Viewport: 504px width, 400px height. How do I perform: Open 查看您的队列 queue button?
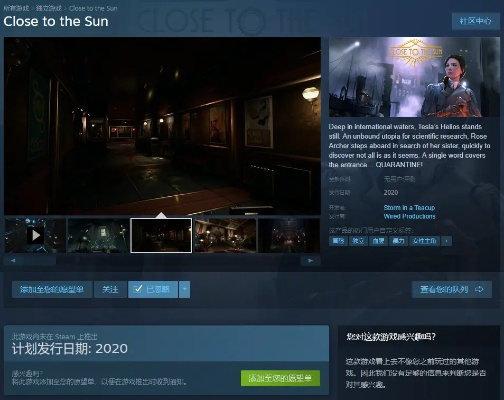[452, 289]
